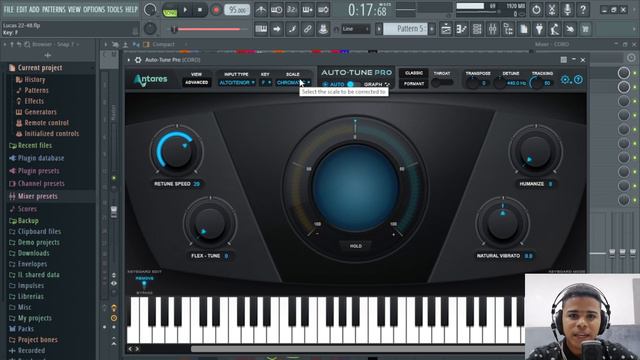Click the Auto-Tune plugin options gear in title bar
Image resolution: width=640 pixels, height=360 pixels.
(138, 60)
